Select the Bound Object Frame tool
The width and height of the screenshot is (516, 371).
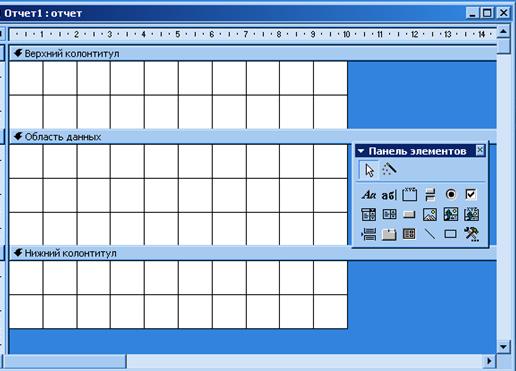471,214
